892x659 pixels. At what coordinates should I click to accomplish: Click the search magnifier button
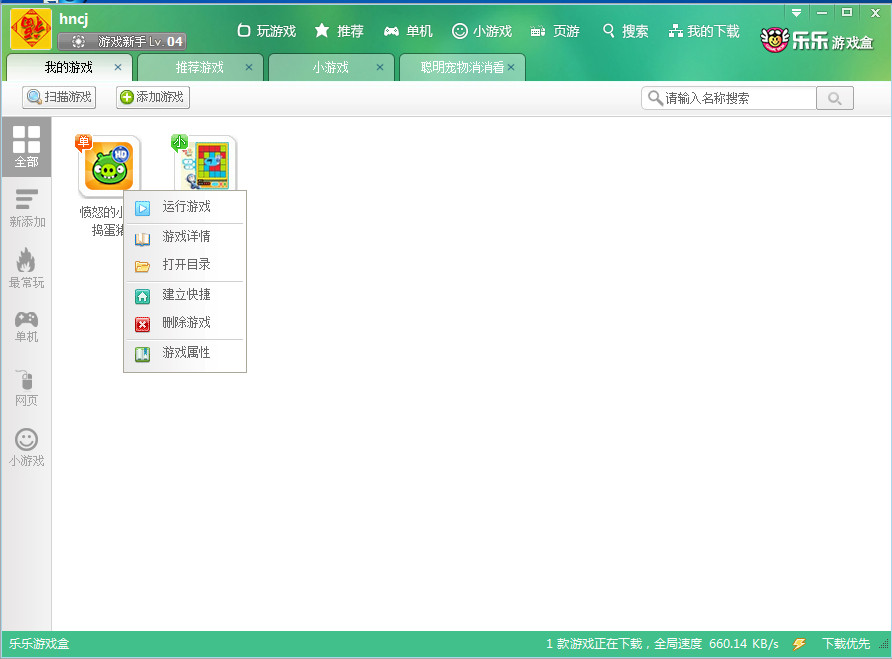click(835, 98)
